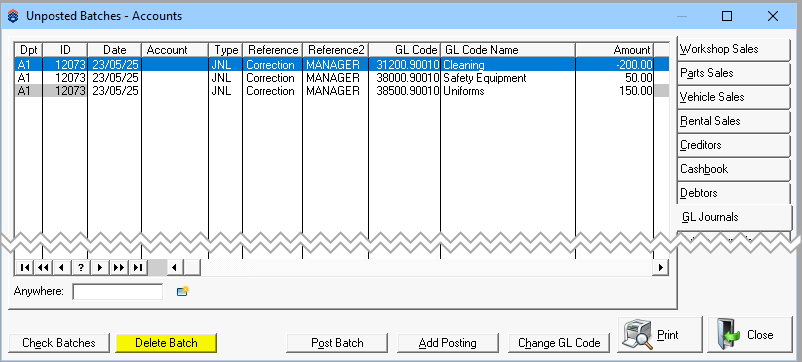Click the Account column header
The width and height of the screenshot is (802, 362).
pos(175,50)
